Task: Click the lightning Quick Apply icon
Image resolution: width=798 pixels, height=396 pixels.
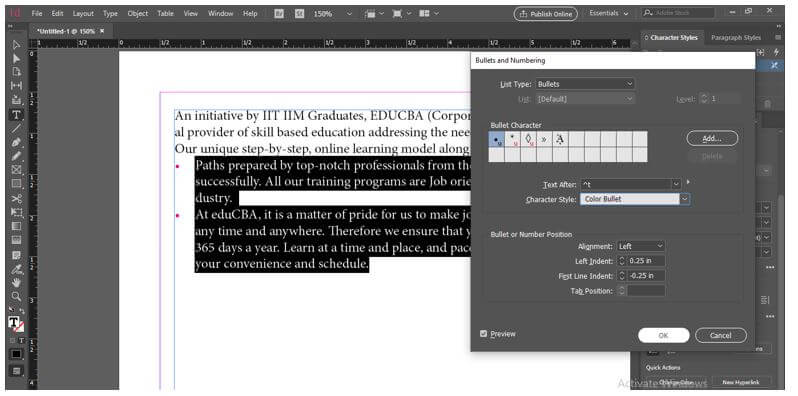Action: 776,52
